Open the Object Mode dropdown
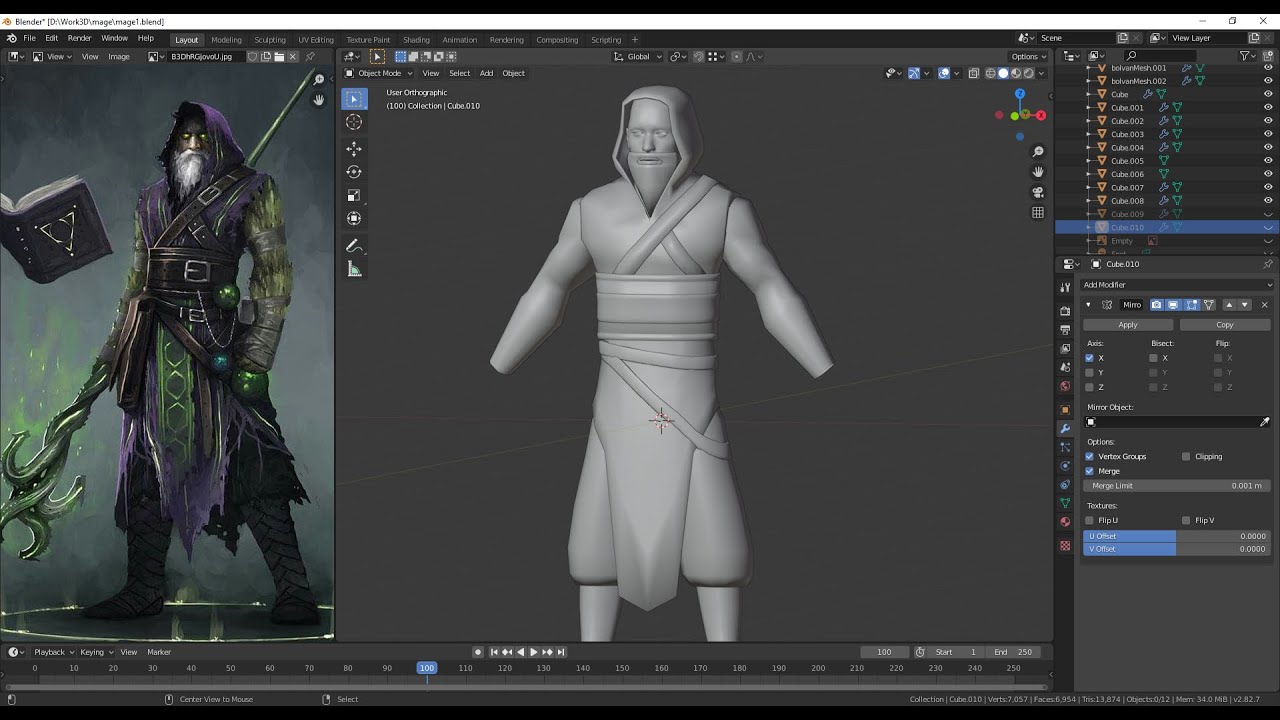Viewport: 1280px width, 720px height. tap(378, 73)
